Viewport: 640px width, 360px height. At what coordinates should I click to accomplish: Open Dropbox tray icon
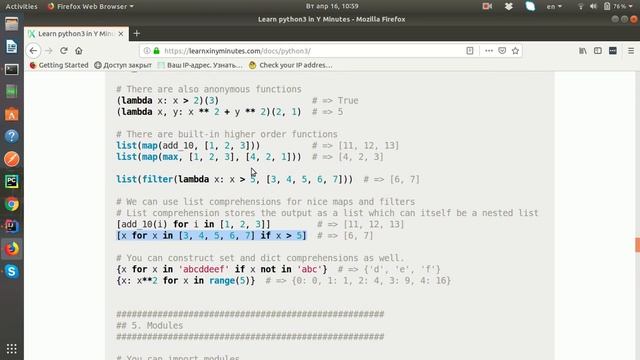pyautogui.click(x=509, y=6)
